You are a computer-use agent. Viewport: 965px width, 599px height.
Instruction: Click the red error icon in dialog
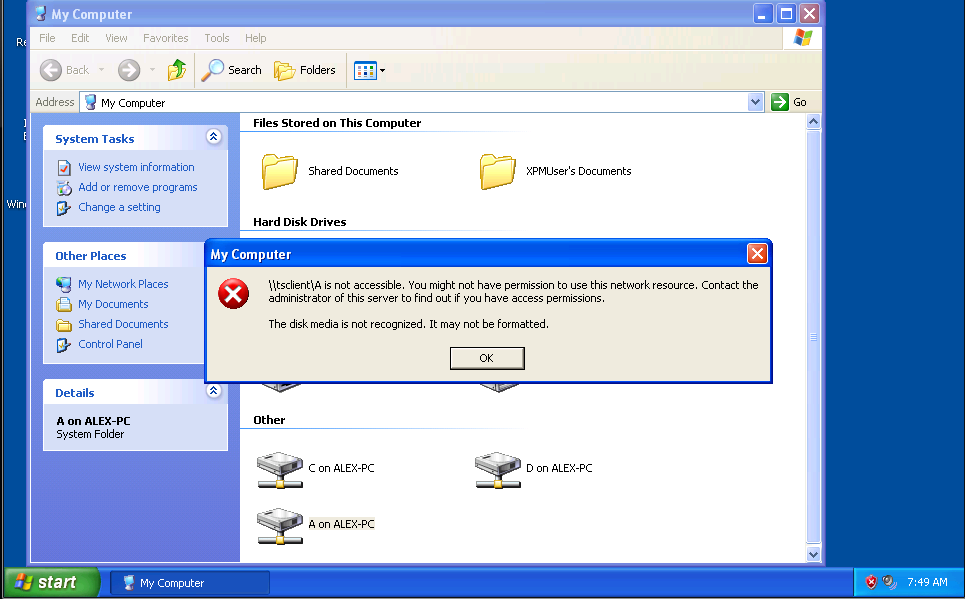click(x=233, y=294)
